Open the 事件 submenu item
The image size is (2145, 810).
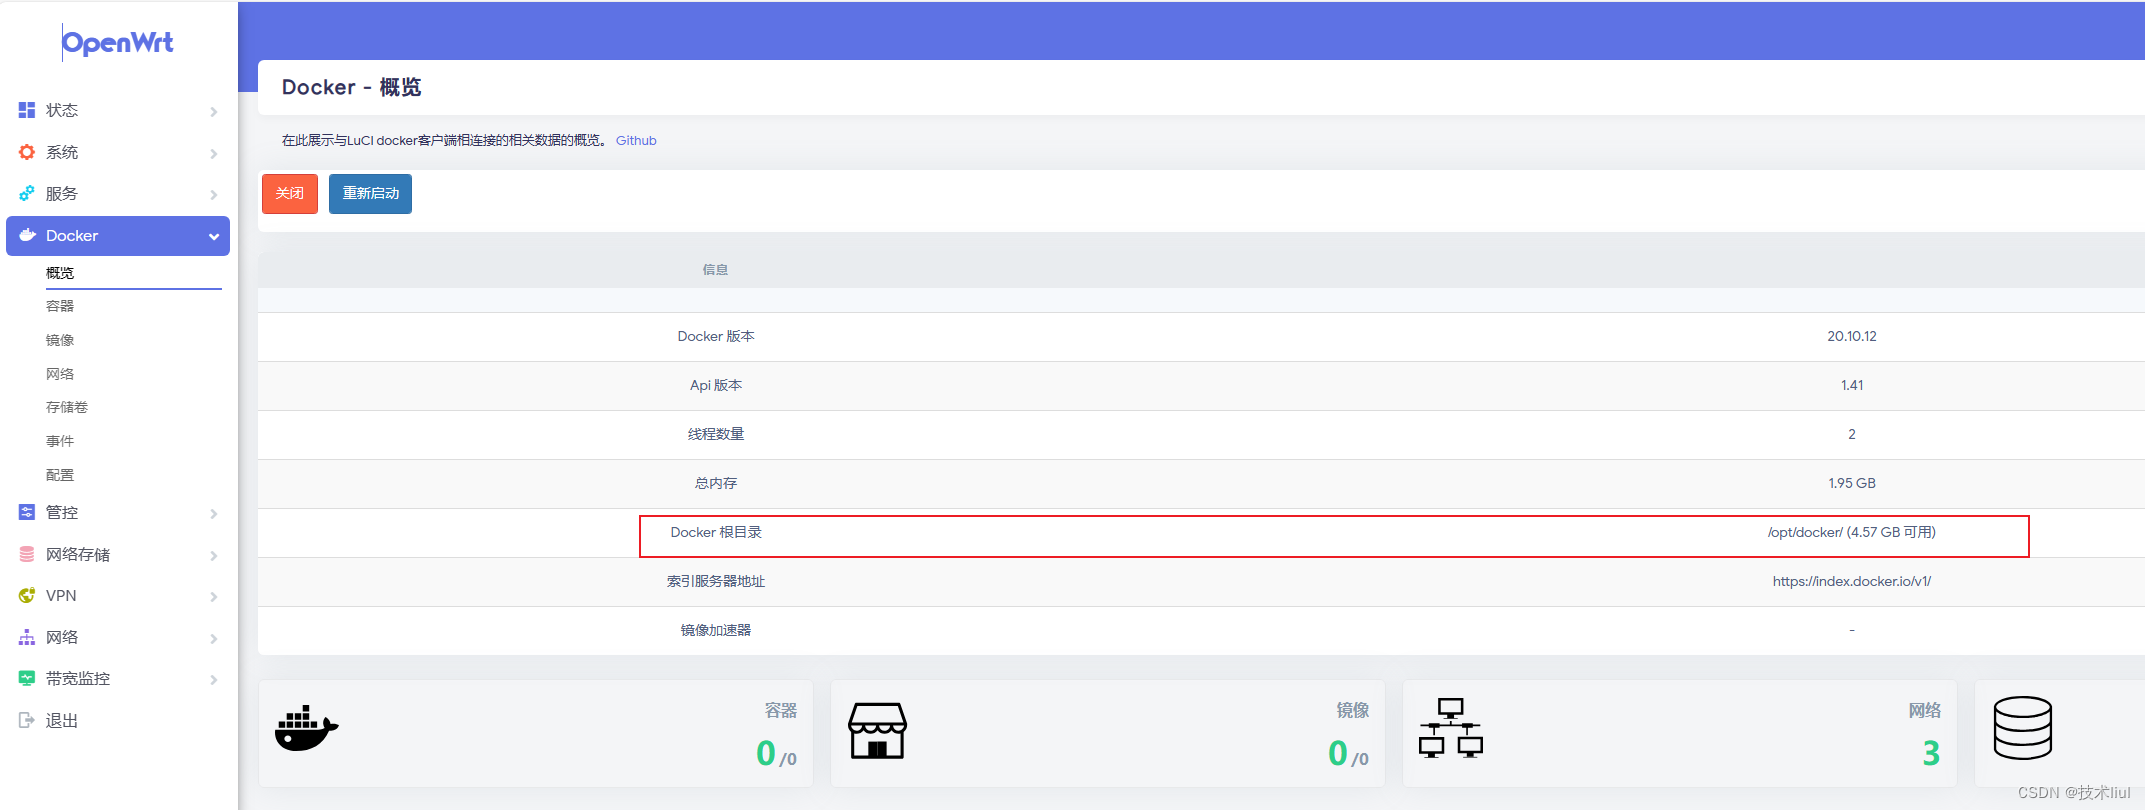(60, 441)
